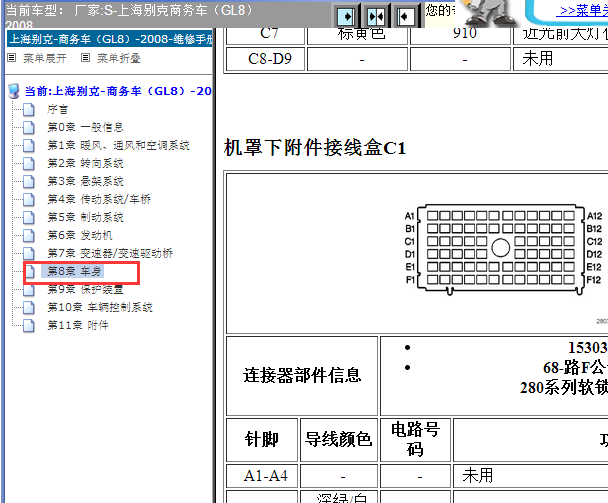Open 第7章 变速器/变速驱动桥

coord(110,254)
